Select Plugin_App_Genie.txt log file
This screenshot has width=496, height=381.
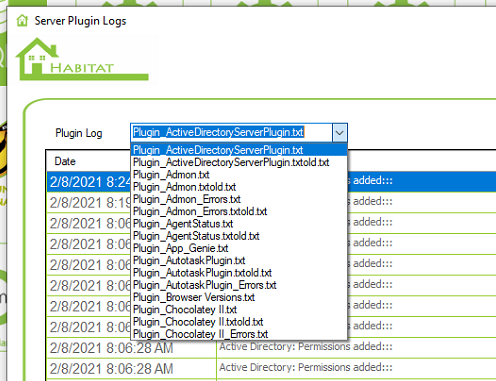239,248
